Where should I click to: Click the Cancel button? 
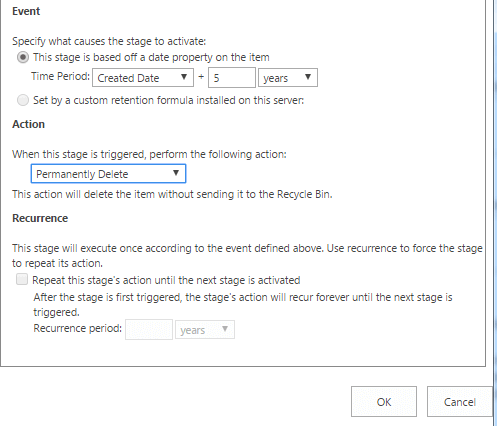click(460, 402)
